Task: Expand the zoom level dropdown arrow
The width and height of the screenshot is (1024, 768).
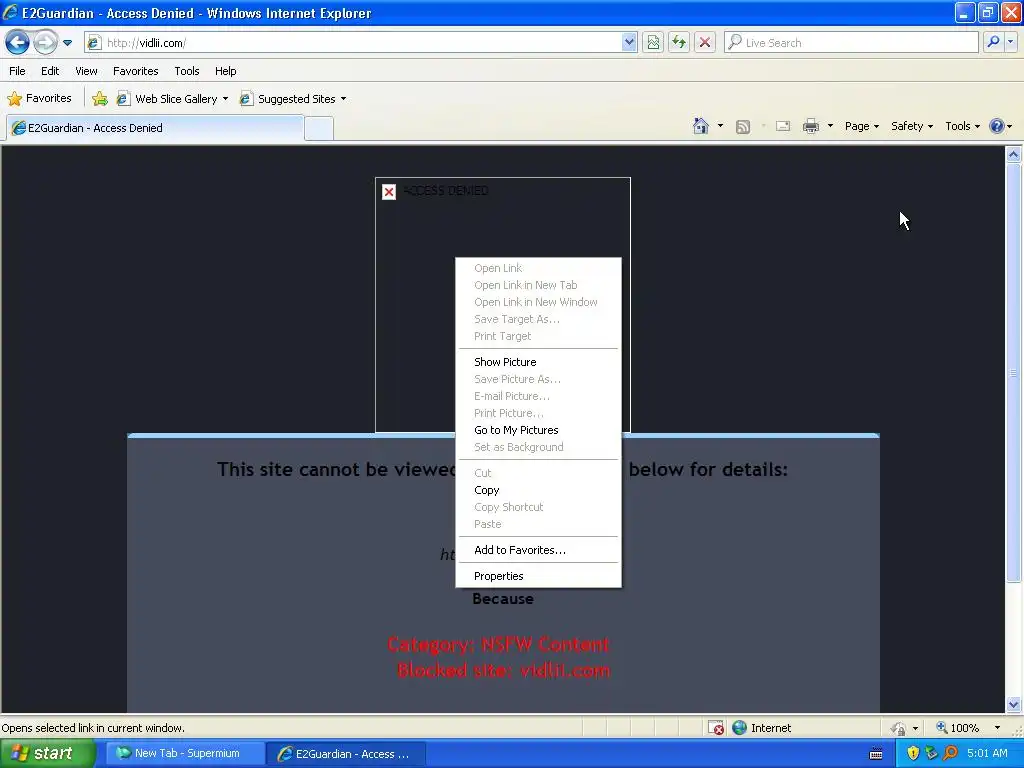Action: pyautogui.click(x=997, y=728)
